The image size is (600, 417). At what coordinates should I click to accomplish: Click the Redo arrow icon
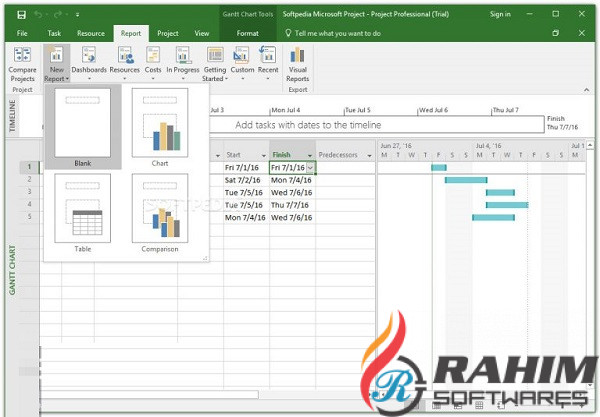click(58, 15)
